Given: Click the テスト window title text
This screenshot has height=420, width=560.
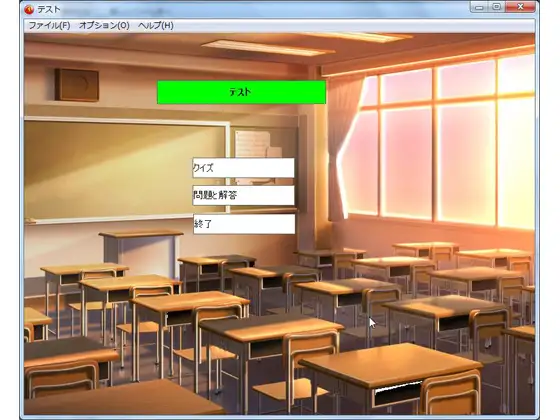Looking at the screenshot, I should [49, 10].
